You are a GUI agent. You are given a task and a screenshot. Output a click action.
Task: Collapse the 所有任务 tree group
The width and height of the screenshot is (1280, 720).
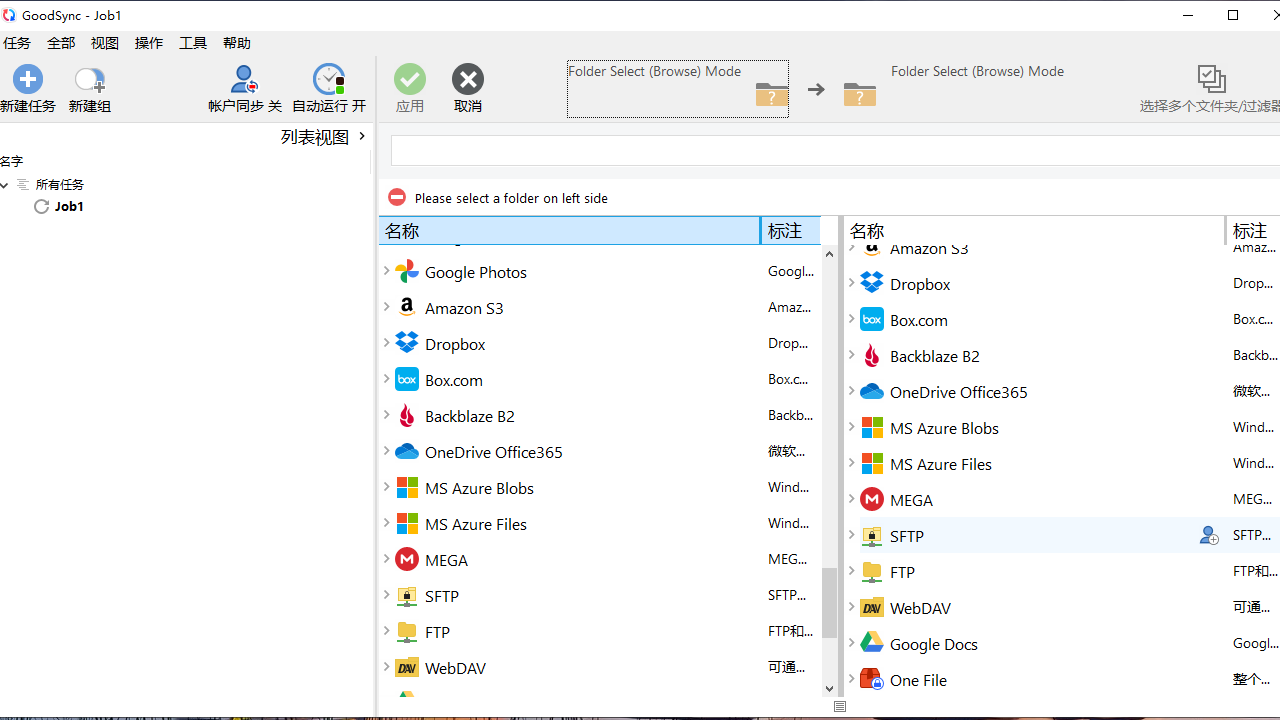[x=4, y=184]
